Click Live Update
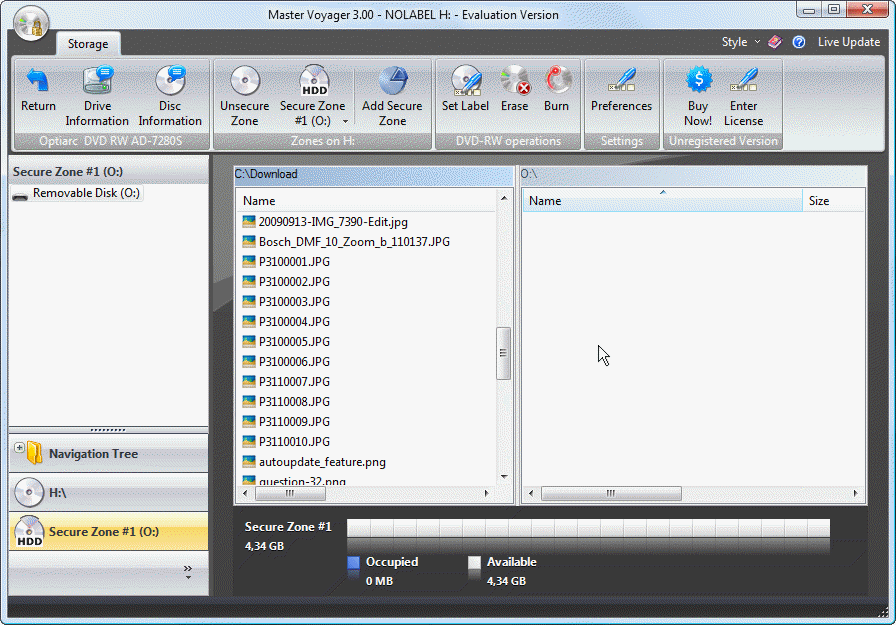896x625 pixels. [849, 42]
